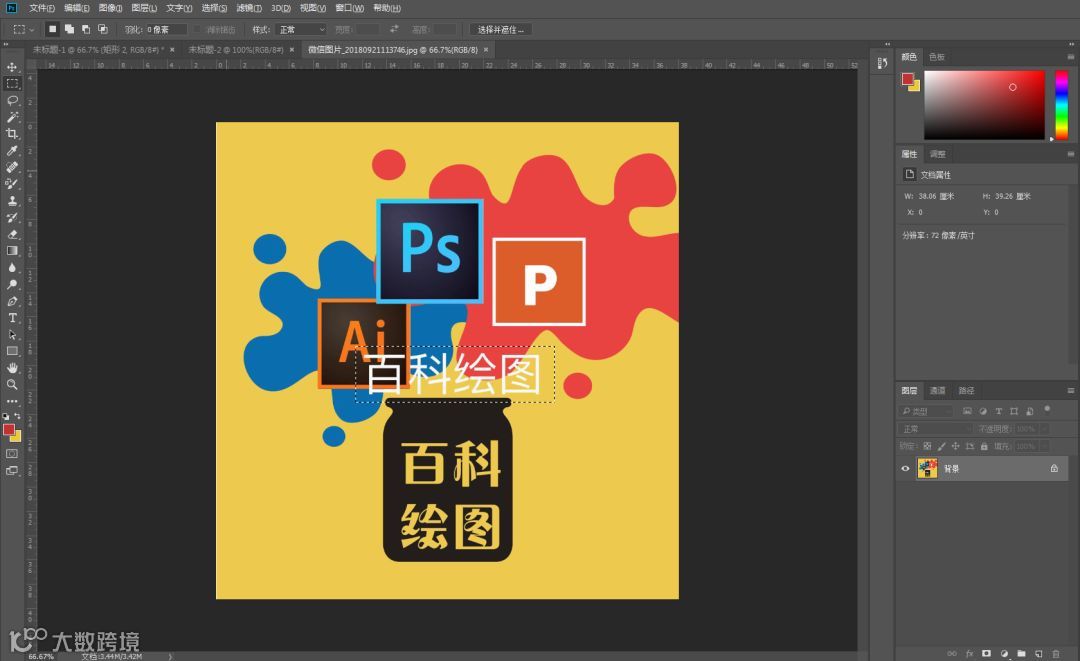Select the Eraser tool

tap(12, 234)
